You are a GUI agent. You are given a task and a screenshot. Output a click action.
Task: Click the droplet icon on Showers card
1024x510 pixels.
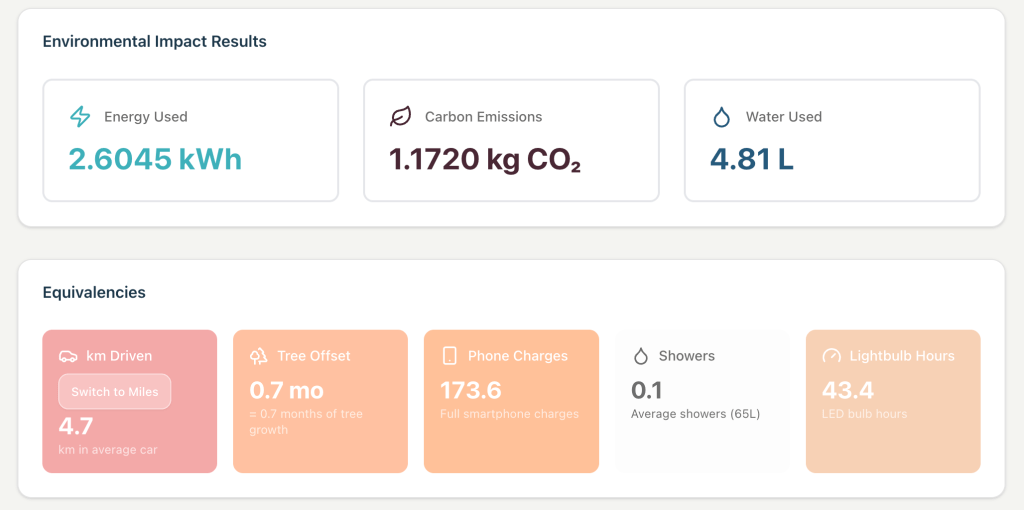click(x=641, y=356)
